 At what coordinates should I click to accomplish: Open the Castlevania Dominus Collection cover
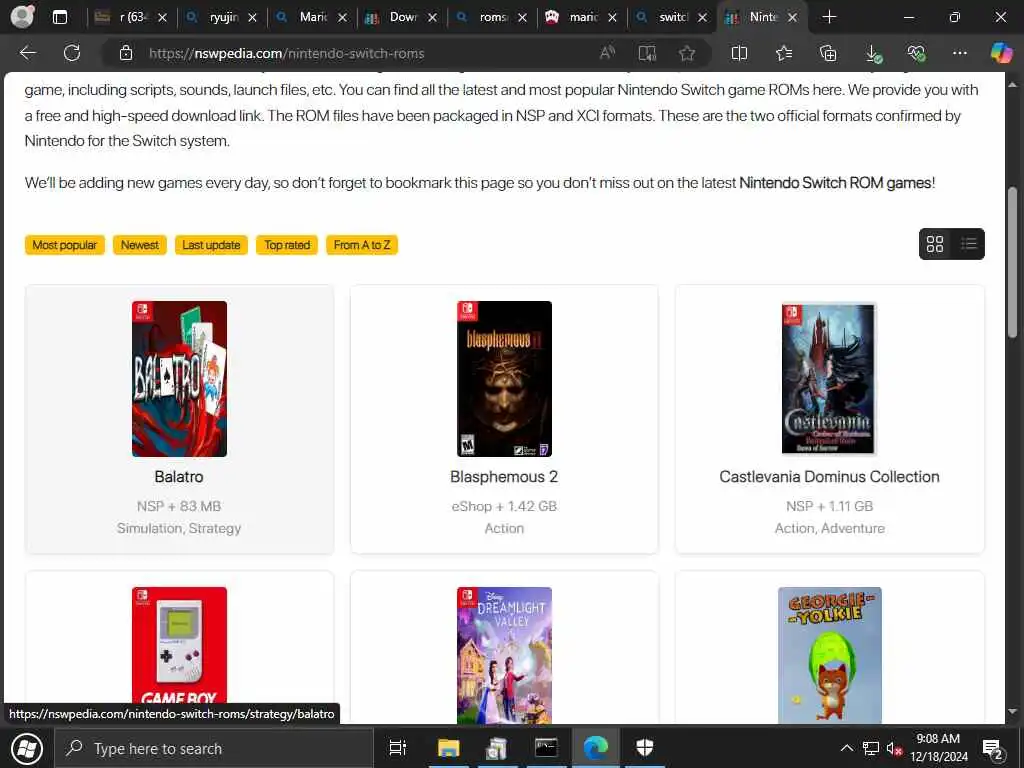828,379
